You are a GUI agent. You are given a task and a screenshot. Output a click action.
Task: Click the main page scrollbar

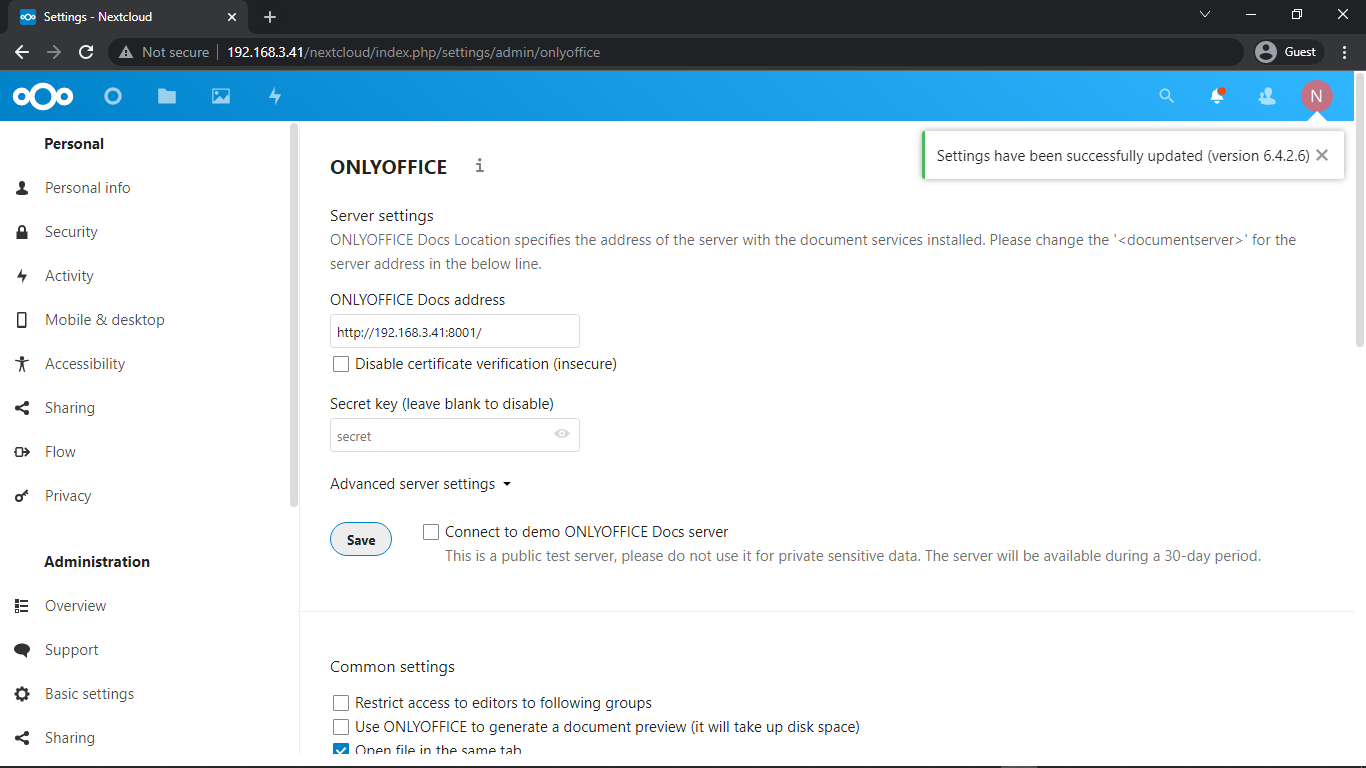coord(1360,210)
